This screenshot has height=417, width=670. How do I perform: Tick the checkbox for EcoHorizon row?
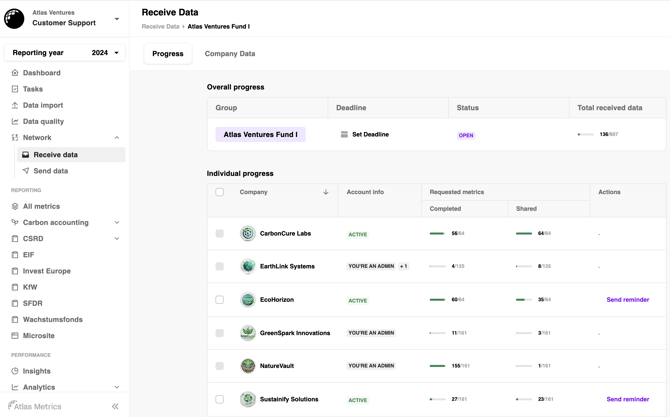pos(220,300)
